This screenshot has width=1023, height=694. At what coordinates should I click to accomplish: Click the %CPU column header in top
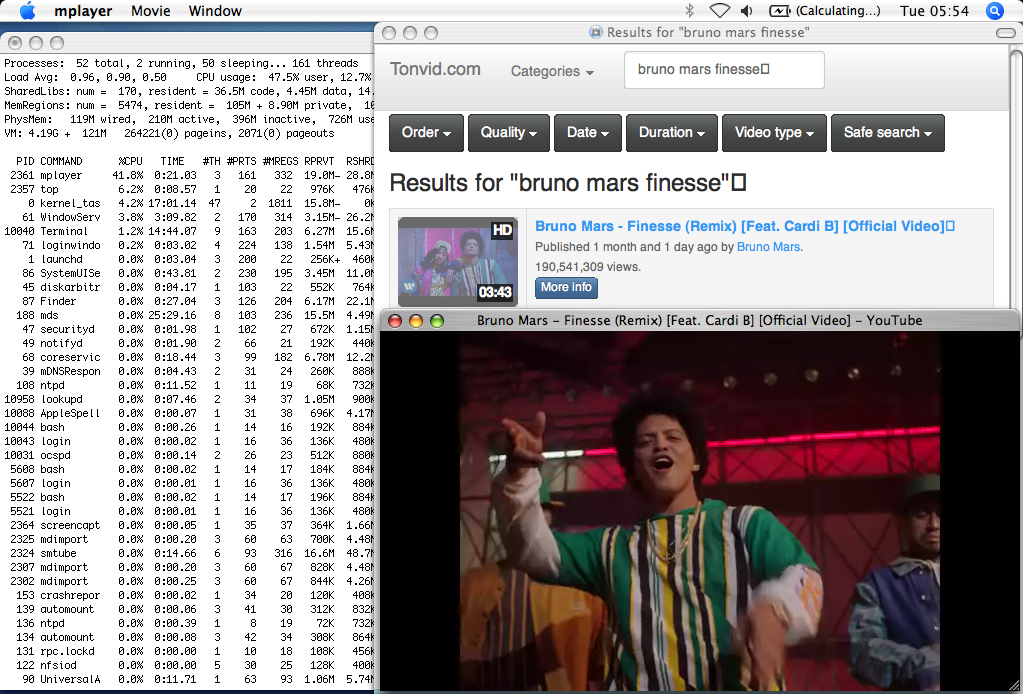pos(130,161)
